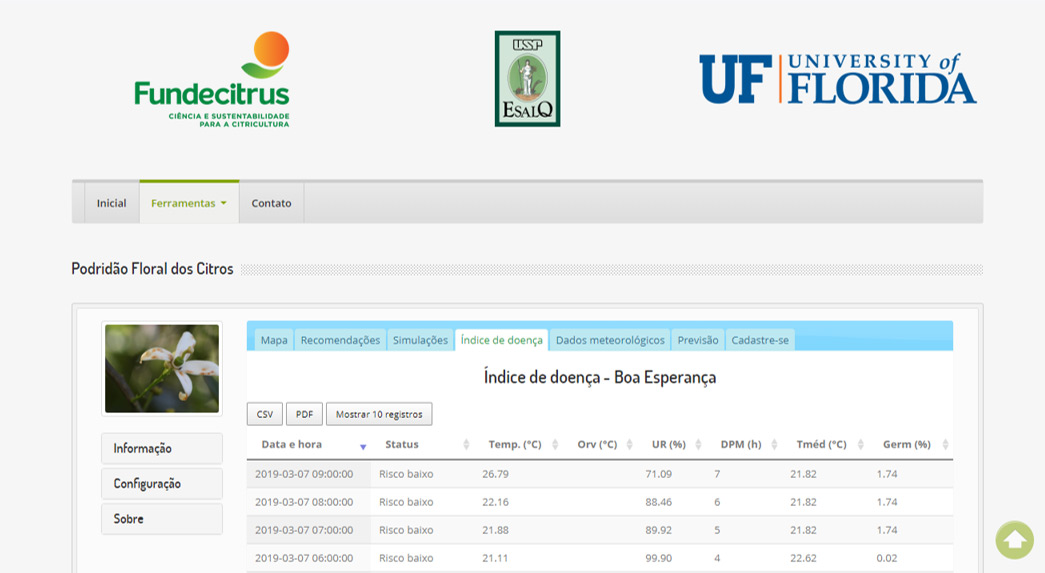The image size is (1045, 573).
Task: Open the Ferramentas dropdown menu
Action: 189,203
